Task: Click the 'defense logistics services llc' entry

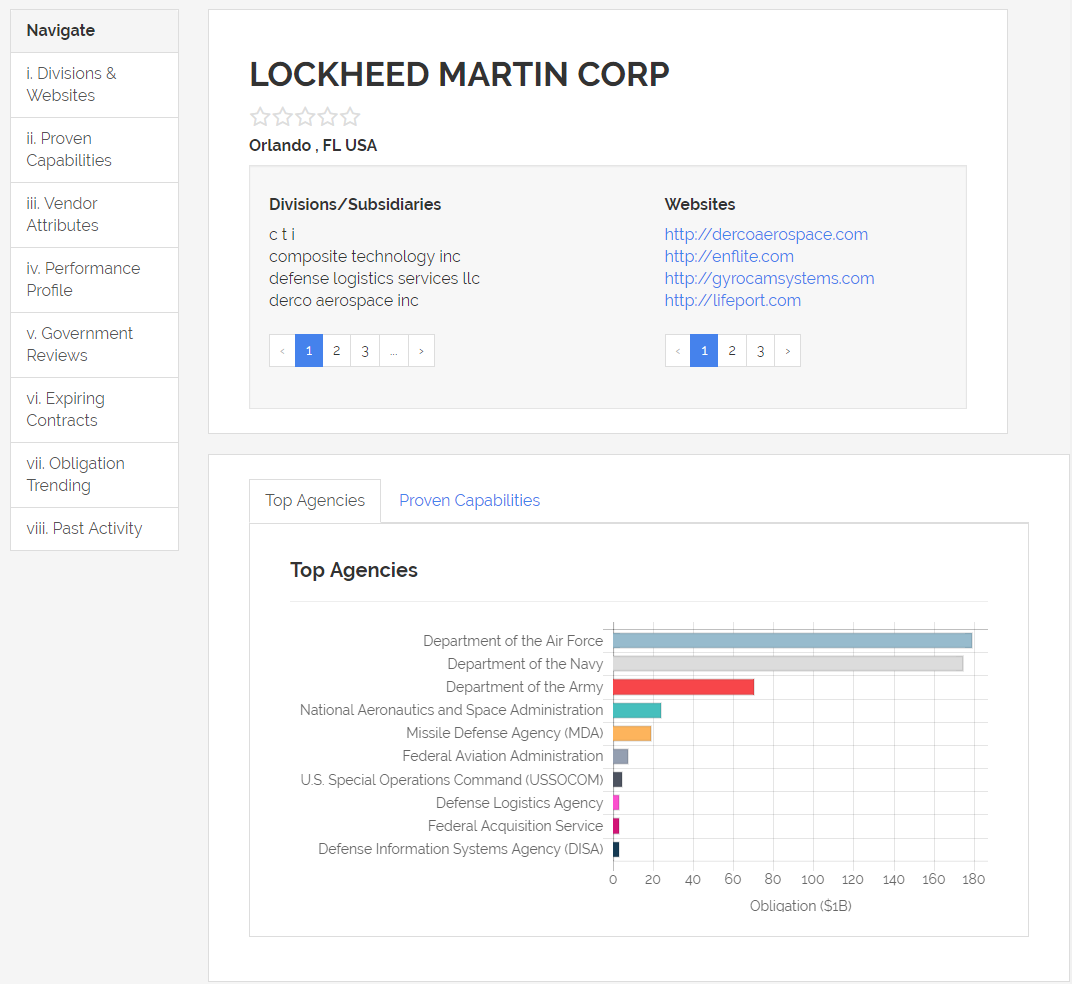Action: (x=374, y=278)
